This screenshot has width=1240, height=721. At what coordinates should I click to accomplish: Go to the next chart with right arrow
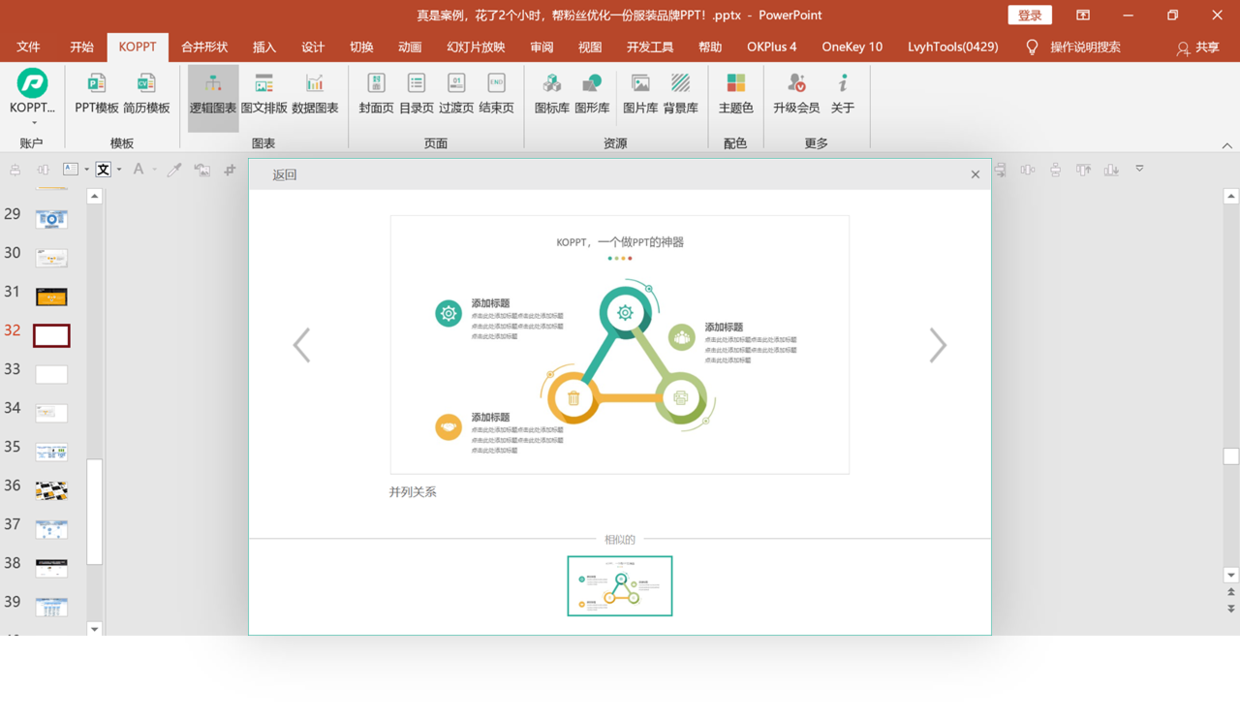938,345
